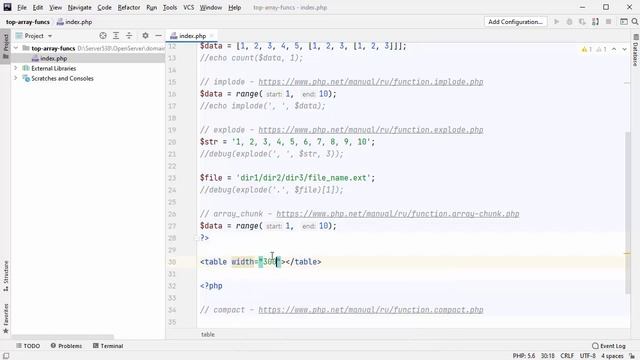The width and height of the screenshot is (640, 360).
Task: Change UTF-8 encoding in status bar
Action: coord(588,356)
